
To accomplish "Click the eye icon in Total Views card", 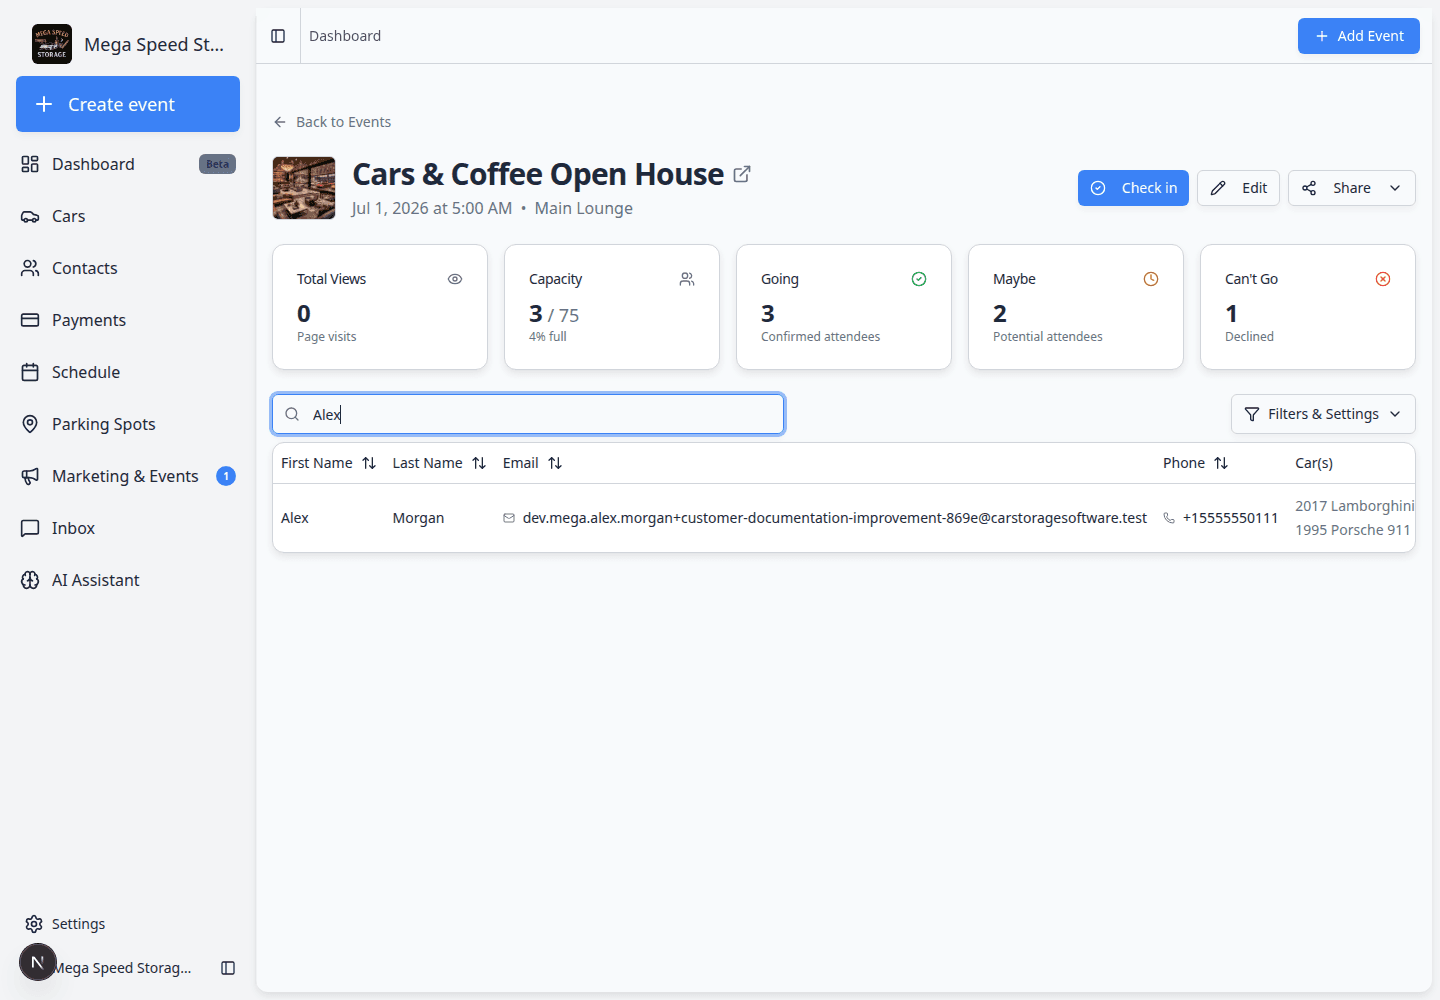I will [455, 279].
